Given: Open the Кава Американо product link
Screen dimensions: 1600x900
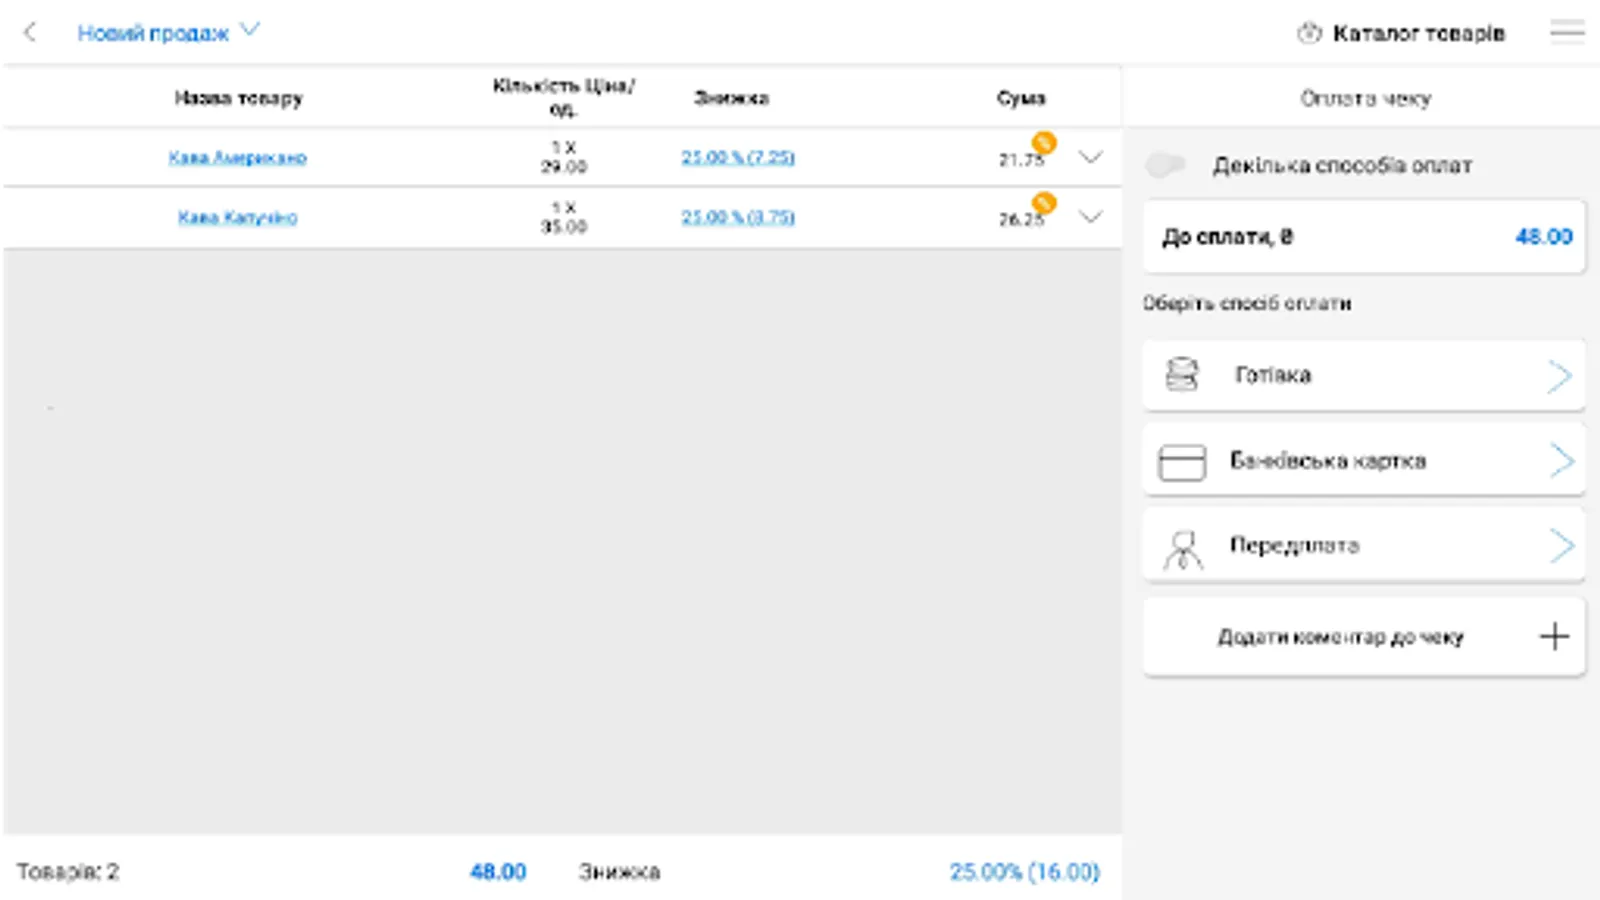Looking at the screenshot, I should [x=240, y=157].
